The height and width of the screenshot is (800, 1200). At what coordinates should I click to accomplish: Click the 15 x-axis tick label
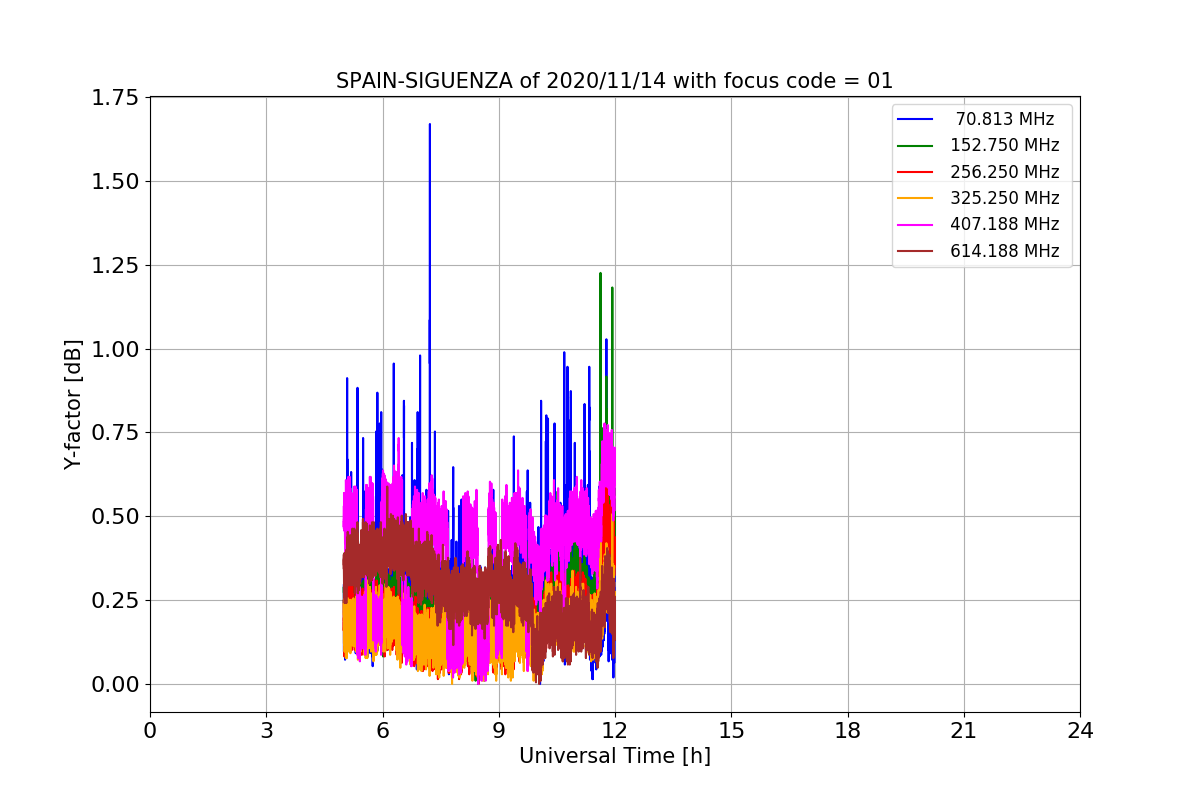click(x=731, y=731)
